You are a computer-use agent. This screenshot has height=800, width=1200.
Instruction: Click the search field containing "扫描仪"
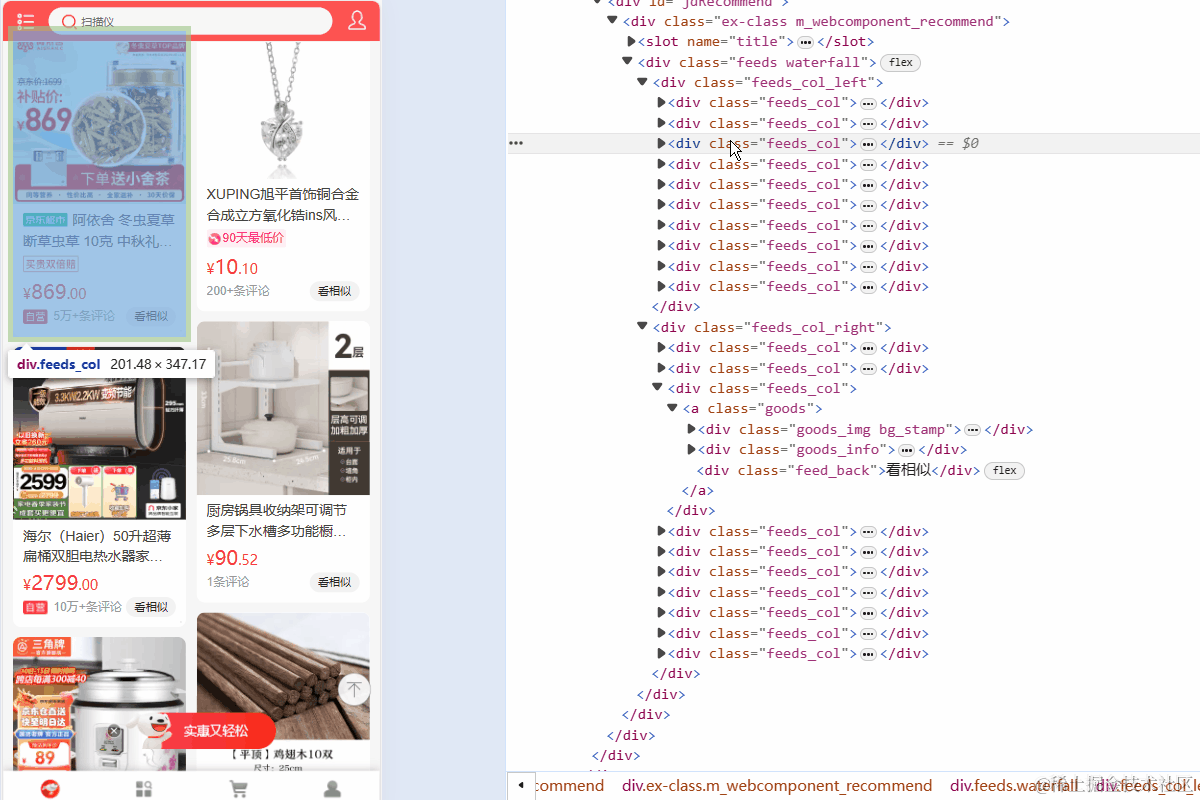click(191, 21)
